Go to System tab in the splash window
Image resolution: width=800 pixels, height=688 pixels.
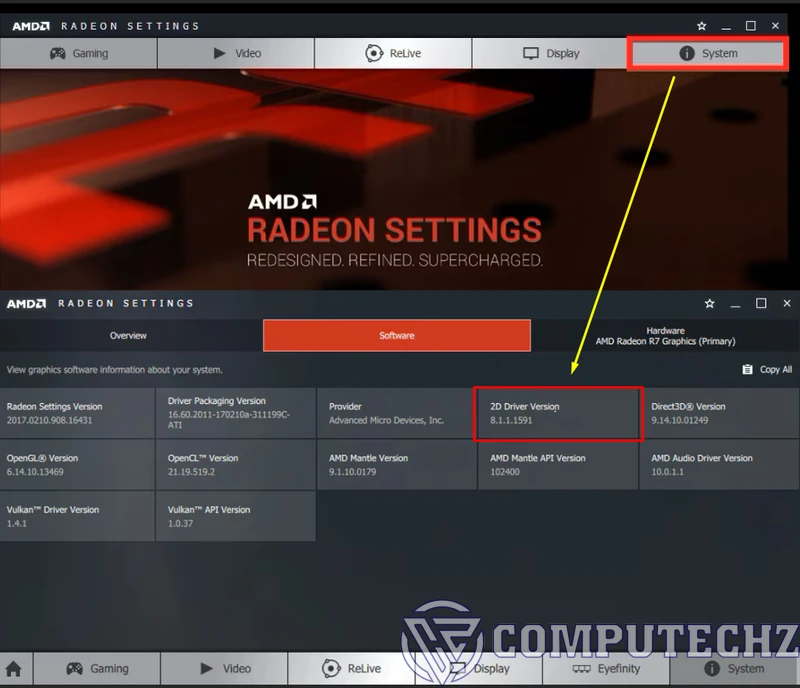(x=708, y=53)
